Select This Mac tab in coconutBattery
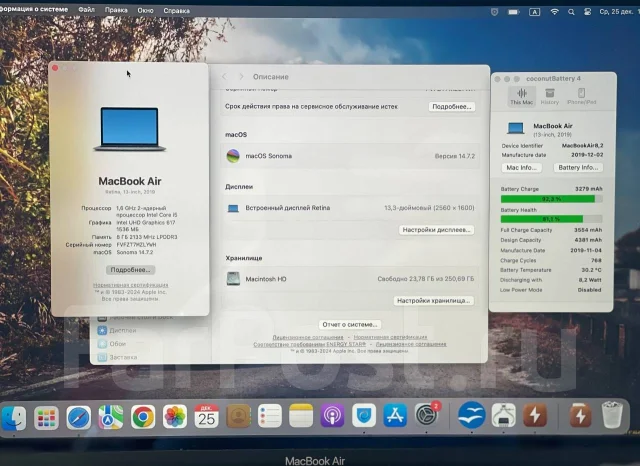The width and height of the screenshot is (640, 466). click(x=521, y=97)
